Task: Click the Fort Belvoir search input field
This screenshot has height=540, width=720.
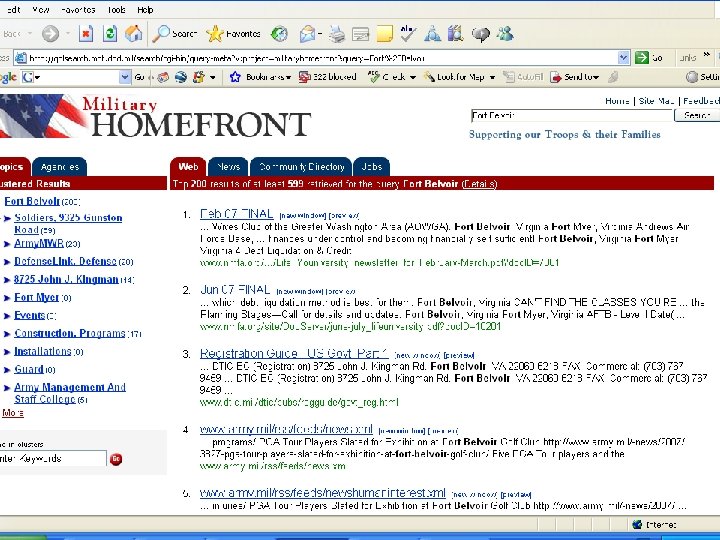Action: point(571,115)
